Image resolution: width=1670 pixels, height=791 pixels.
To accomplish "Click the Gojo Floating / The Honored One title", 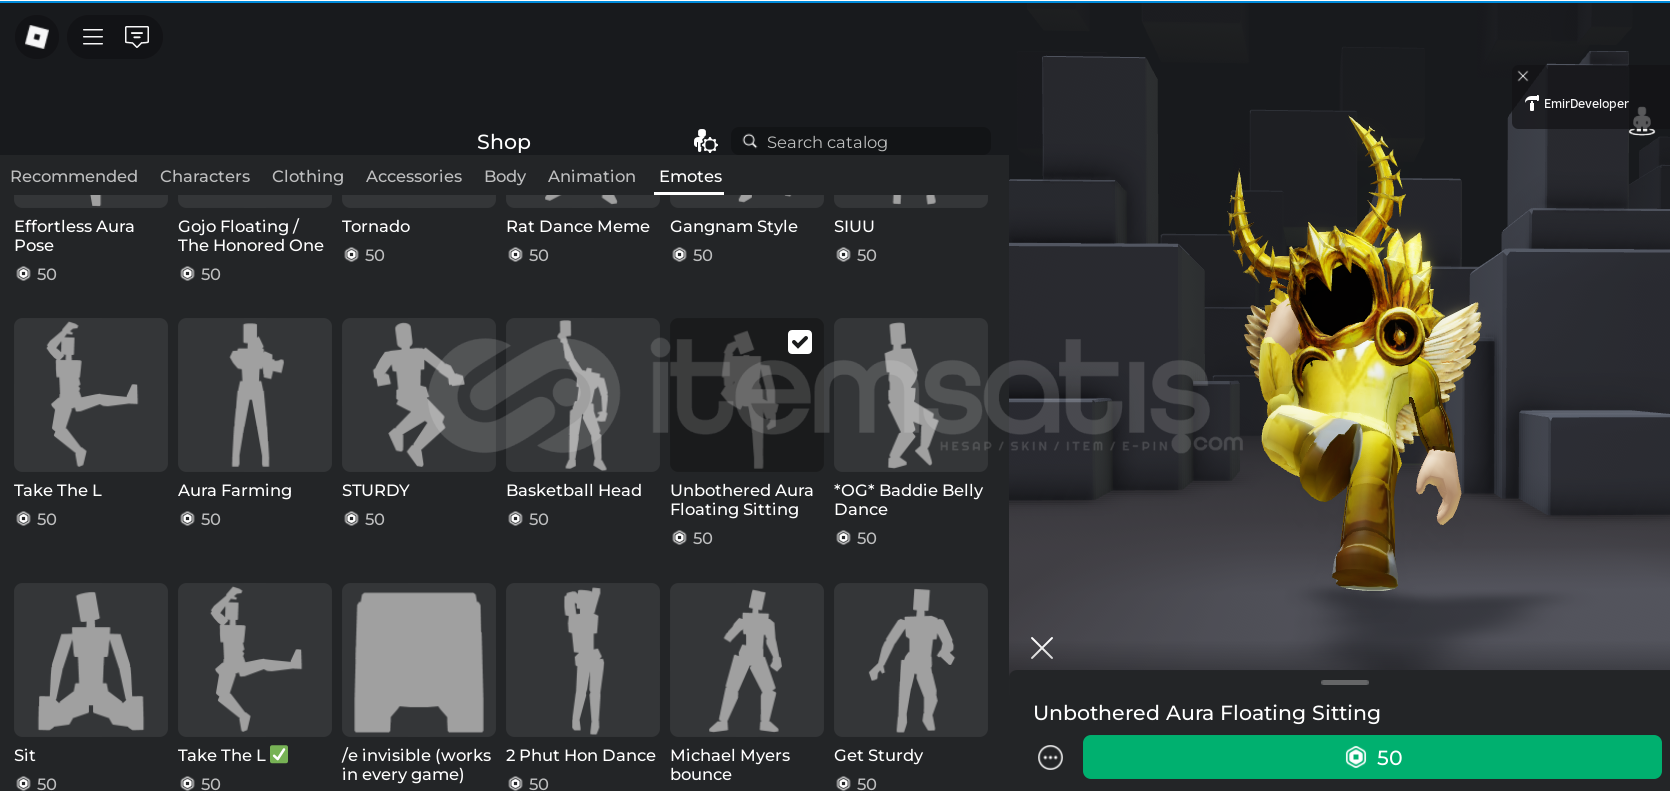I will tap(251, 236).
